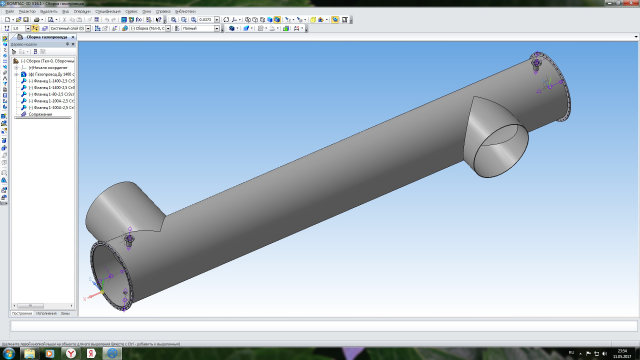Select the shaded display mode icon
The image size is (640, 360).
click(270, 20)
